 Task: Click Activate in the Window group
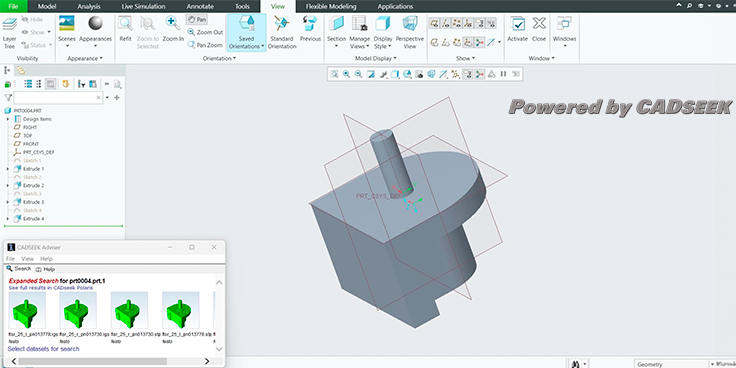pos(517,29)
